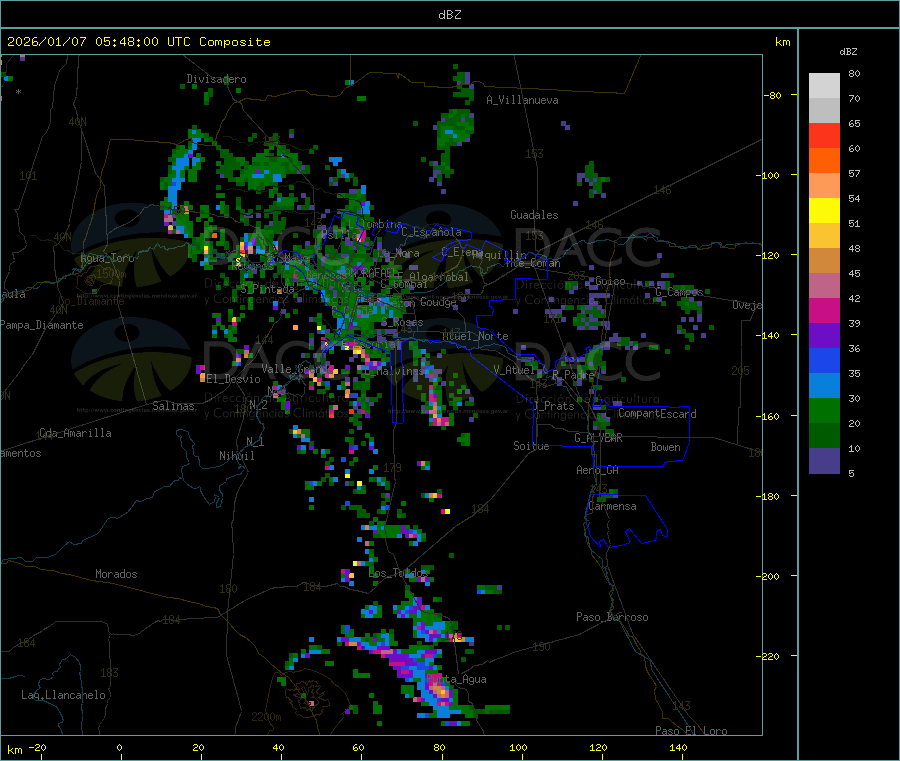Select the slate purple 10 dBZ legend swatch
The image size is (900, 761).
click(824, 461)
